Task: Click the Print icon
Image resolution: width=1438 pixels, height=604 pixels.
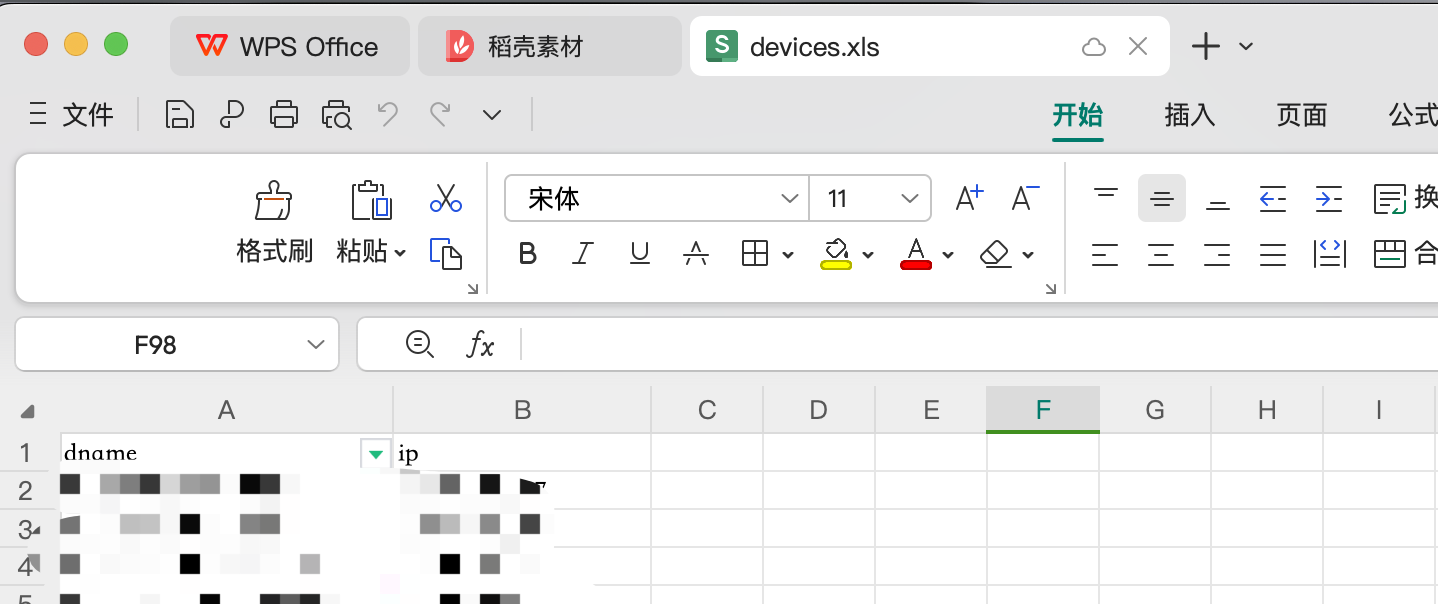Action: click(284, 115)
